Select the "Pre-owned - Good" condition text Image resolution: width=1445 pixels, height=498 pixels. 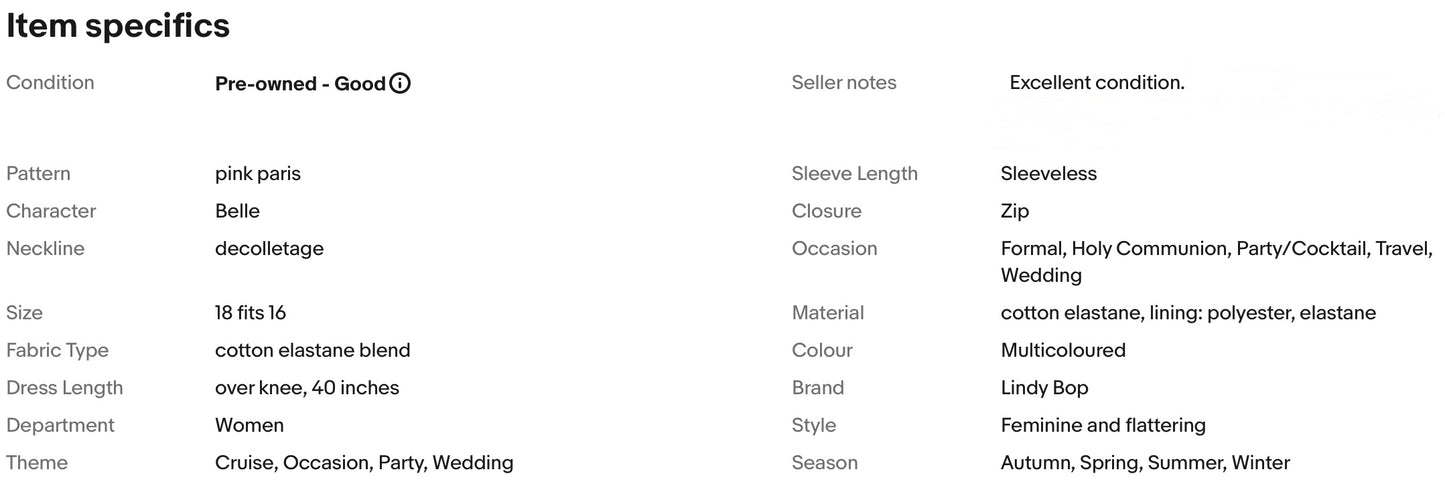(300, 84)
